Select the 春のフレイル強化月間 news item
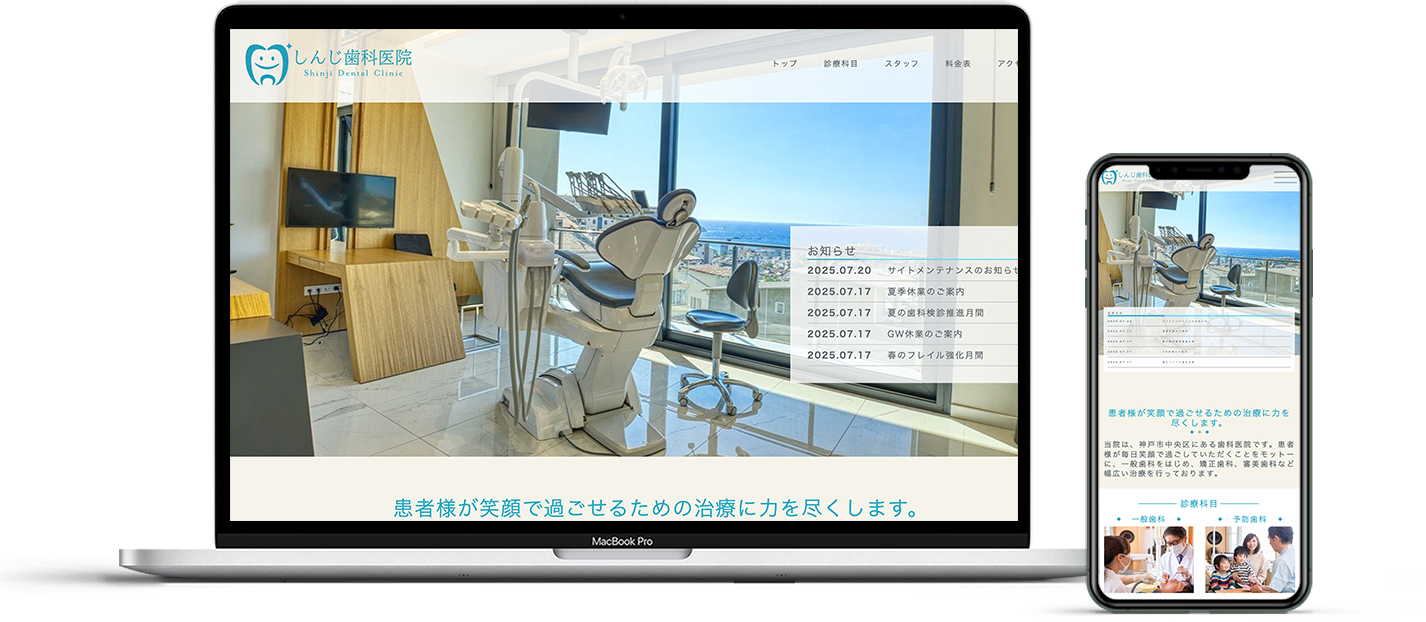The image size is (1426, 622). click(934, 355)
